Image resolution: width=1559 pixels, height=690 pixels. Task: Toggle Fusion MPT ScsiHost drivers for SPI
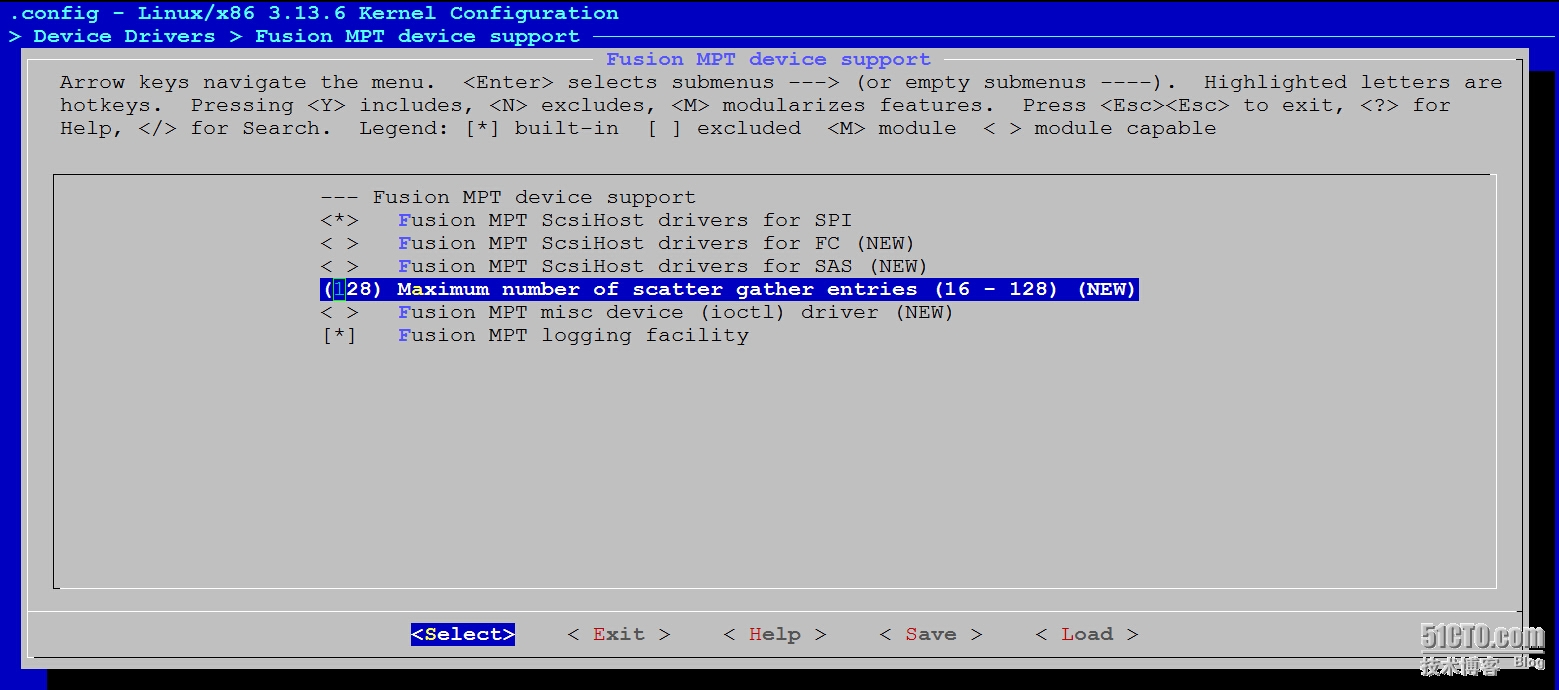(x=586, y=220)
